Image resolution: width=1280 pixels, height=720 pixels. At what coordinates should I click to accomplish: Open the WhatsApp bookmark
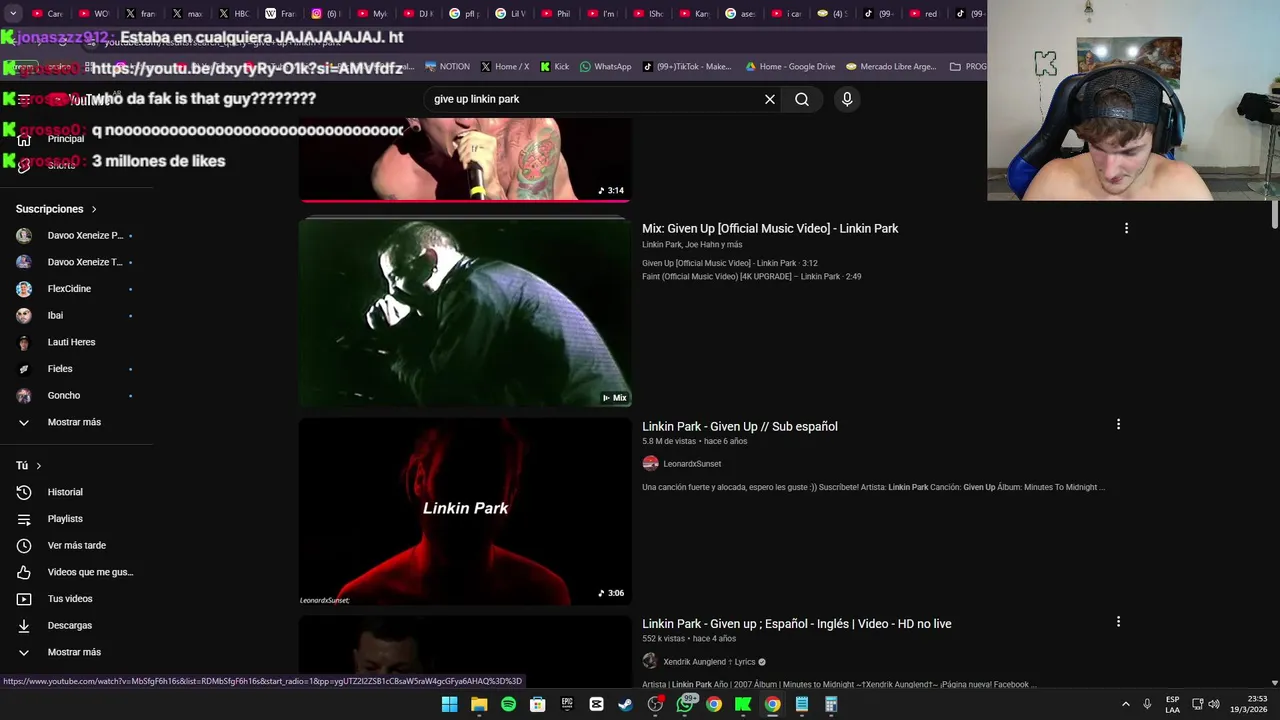(605, 67)
